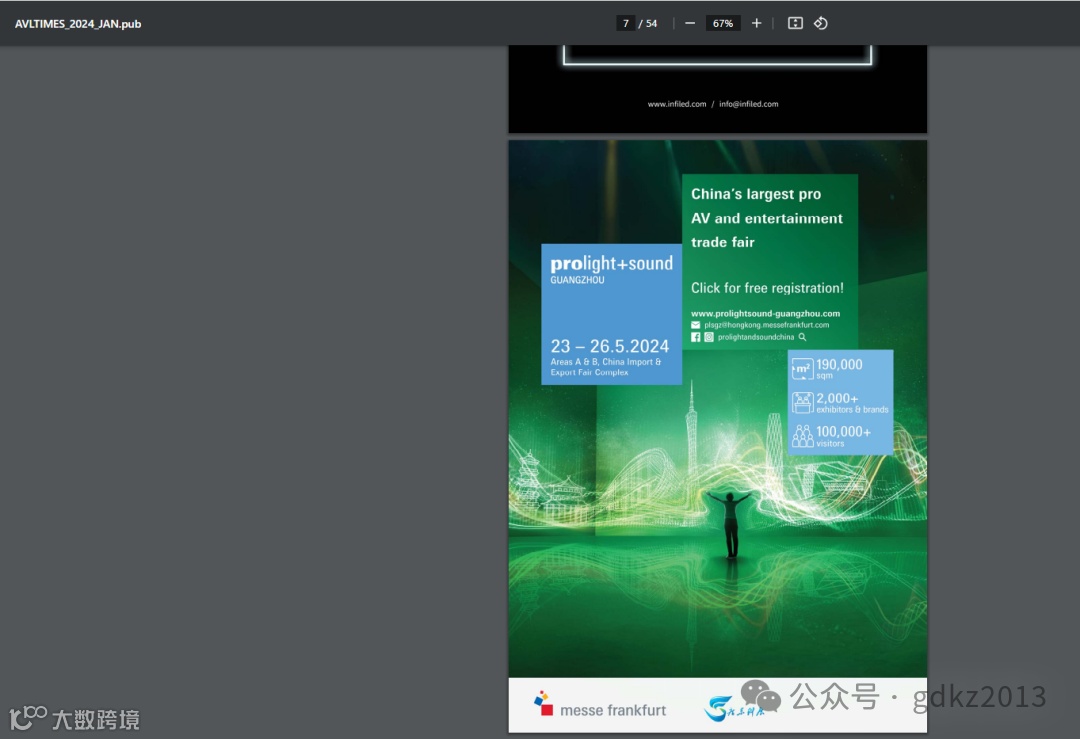Click the messe frankfurt logo

pyautogui.click(x=600, y=705)
